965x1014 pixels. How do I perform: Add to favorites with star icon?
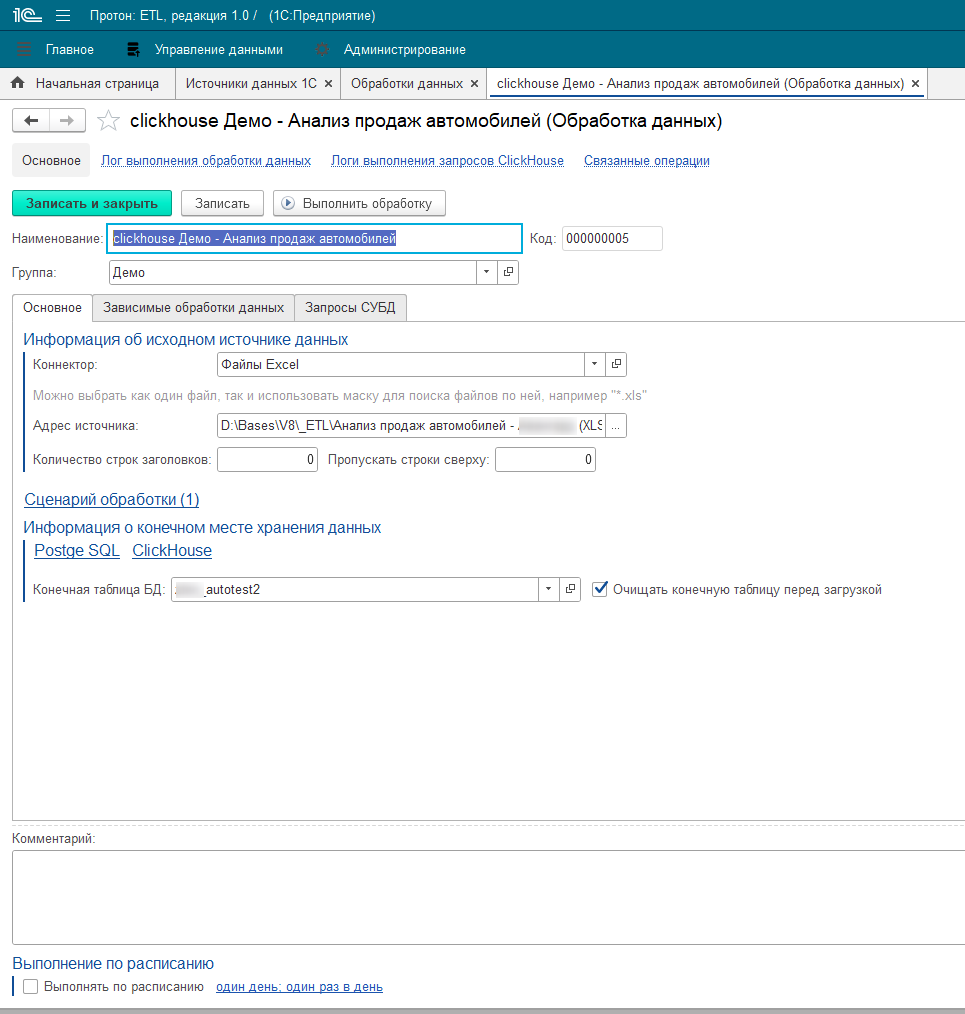point(108,121)
